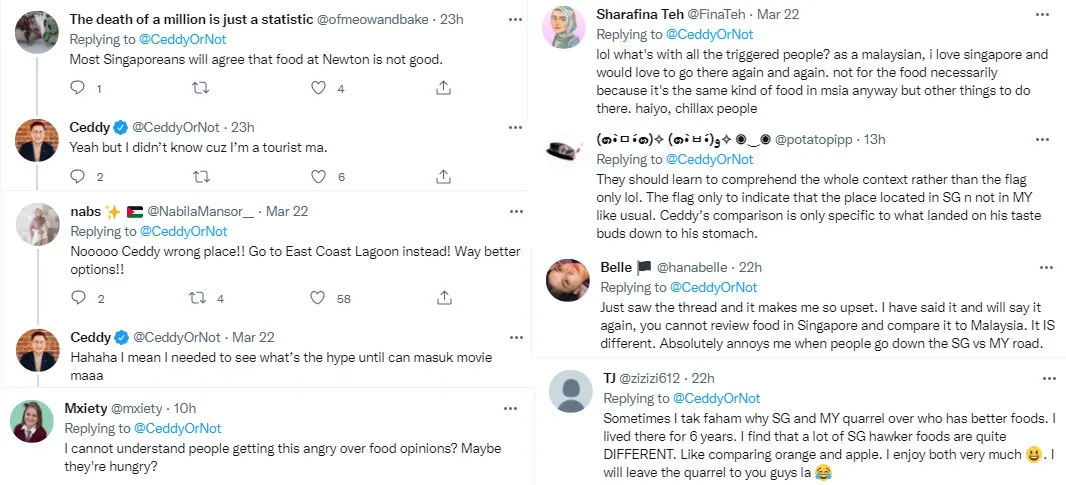Like Ceddy's "I'm a tourist" reply
Image resolution: width=1066 pixels, height=485 pixels.
tap(319, 177)
